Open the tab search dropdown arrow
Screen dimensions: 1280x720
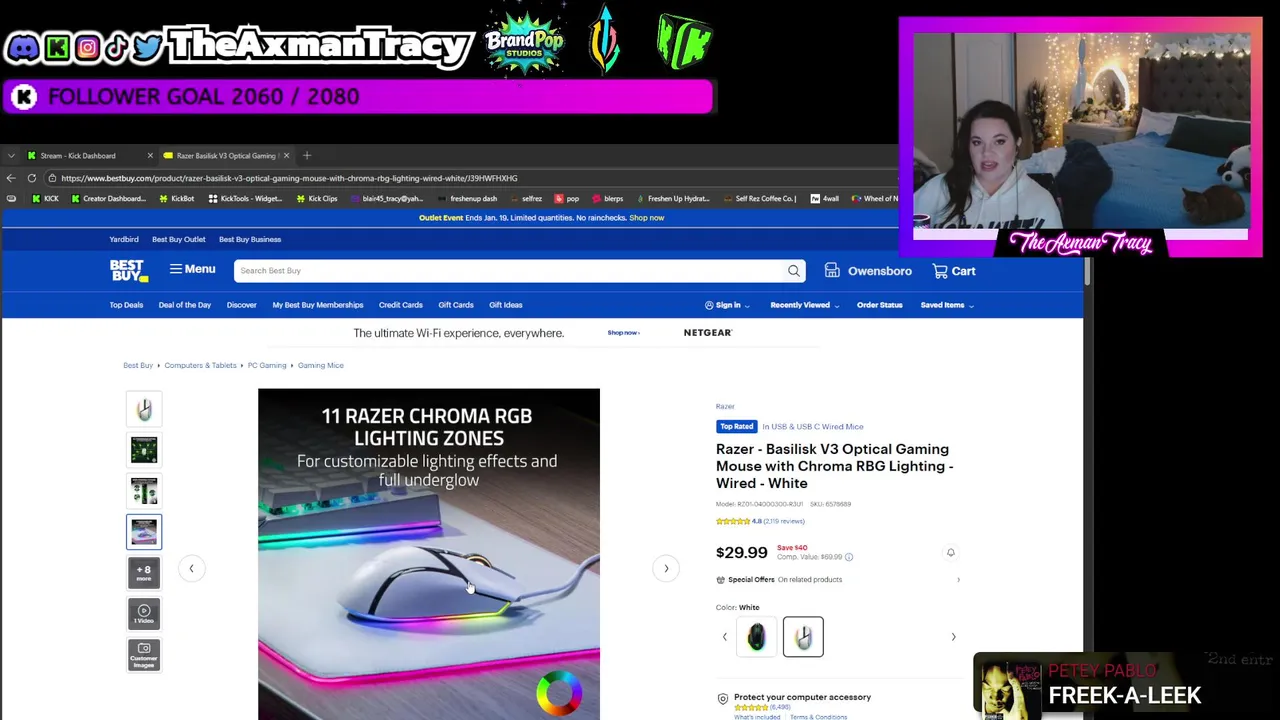coord(10,155)
